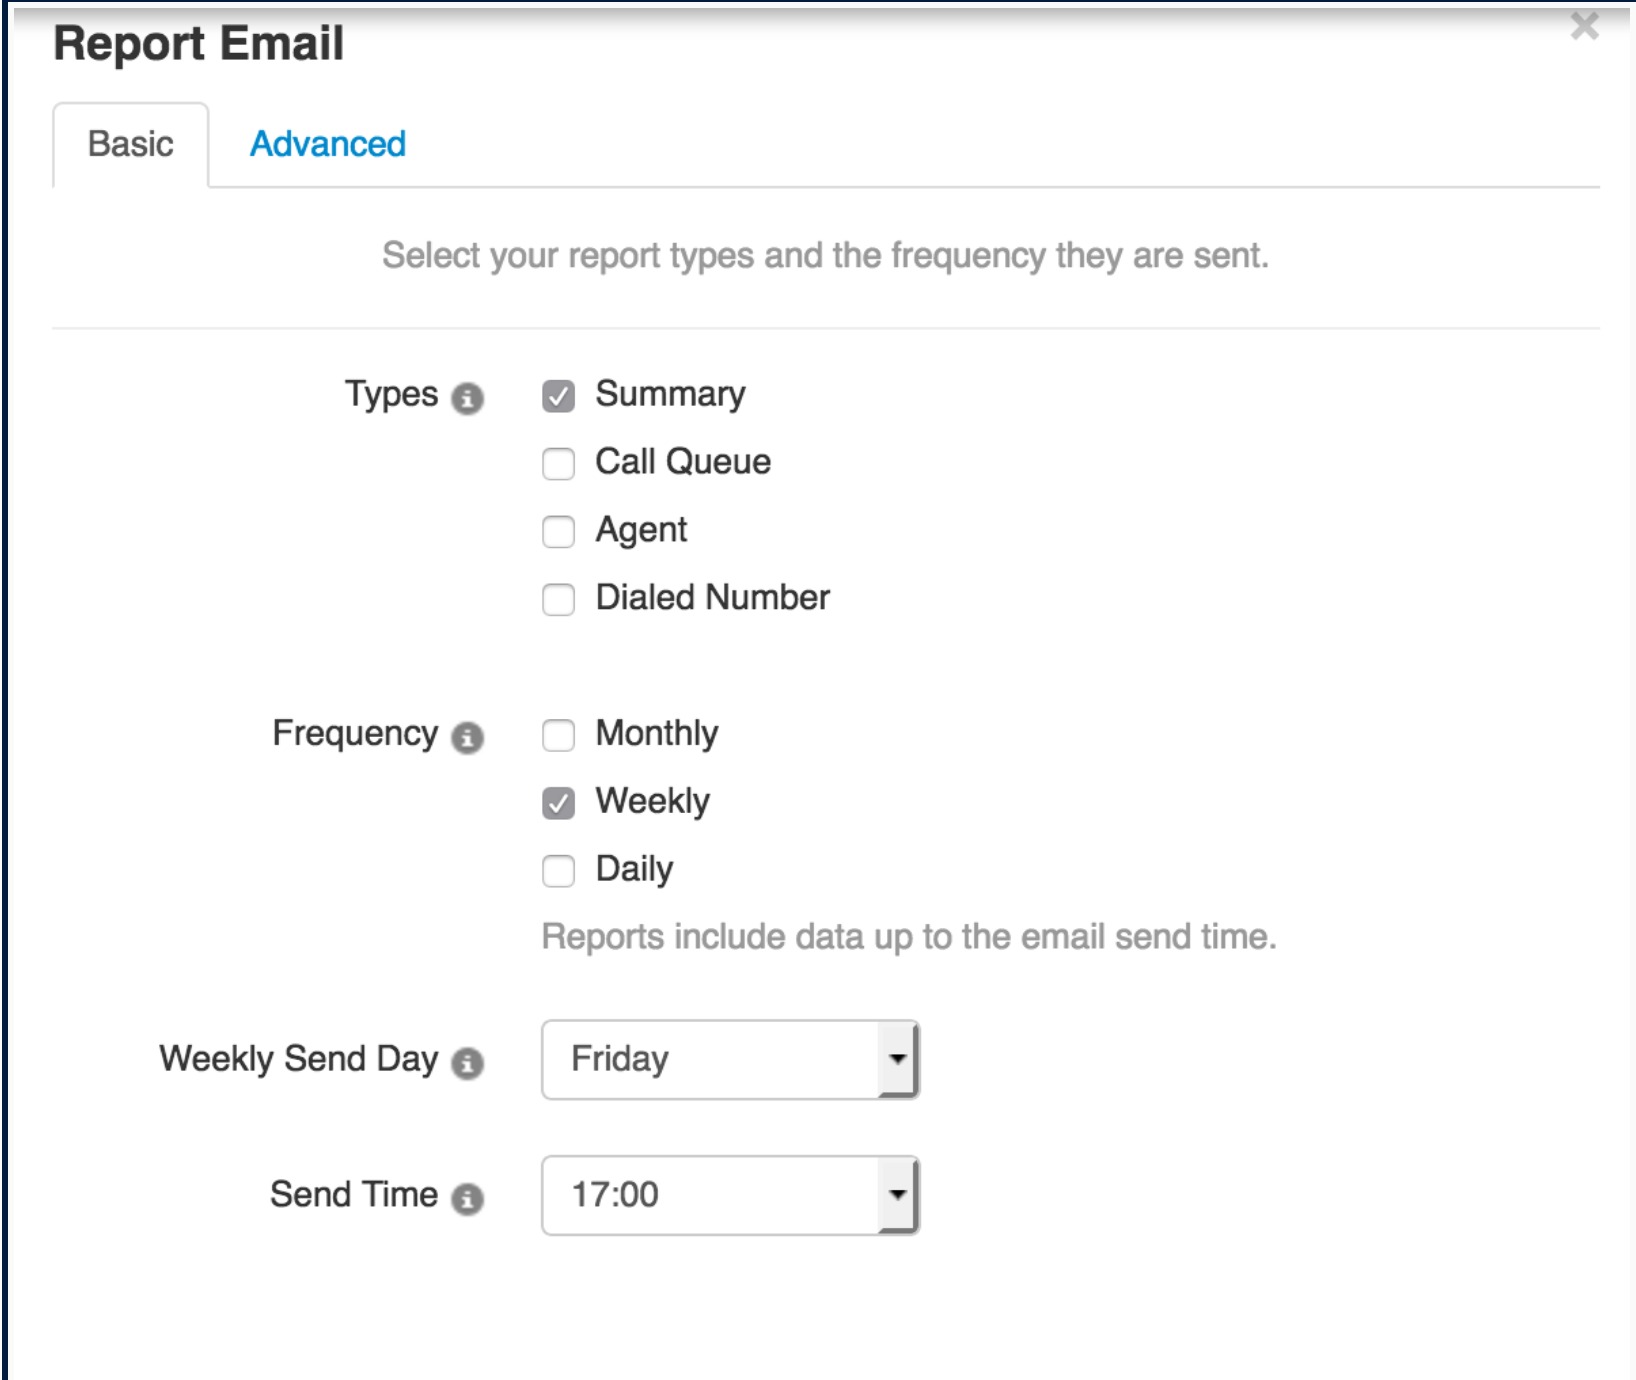The image size is (1636, 1380).
Task: Uncheck the Weekly frequency option
Action: pos(558,801)
